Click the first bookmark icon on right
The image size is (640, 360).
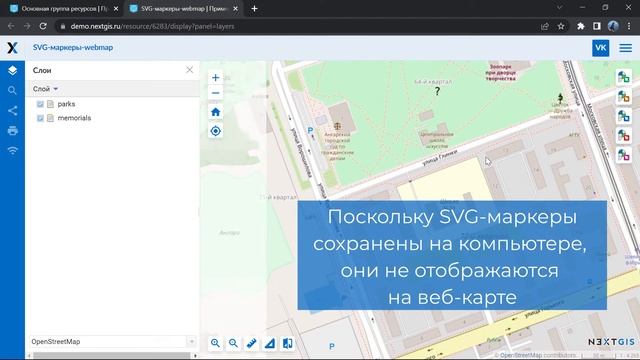click(624, 77)
